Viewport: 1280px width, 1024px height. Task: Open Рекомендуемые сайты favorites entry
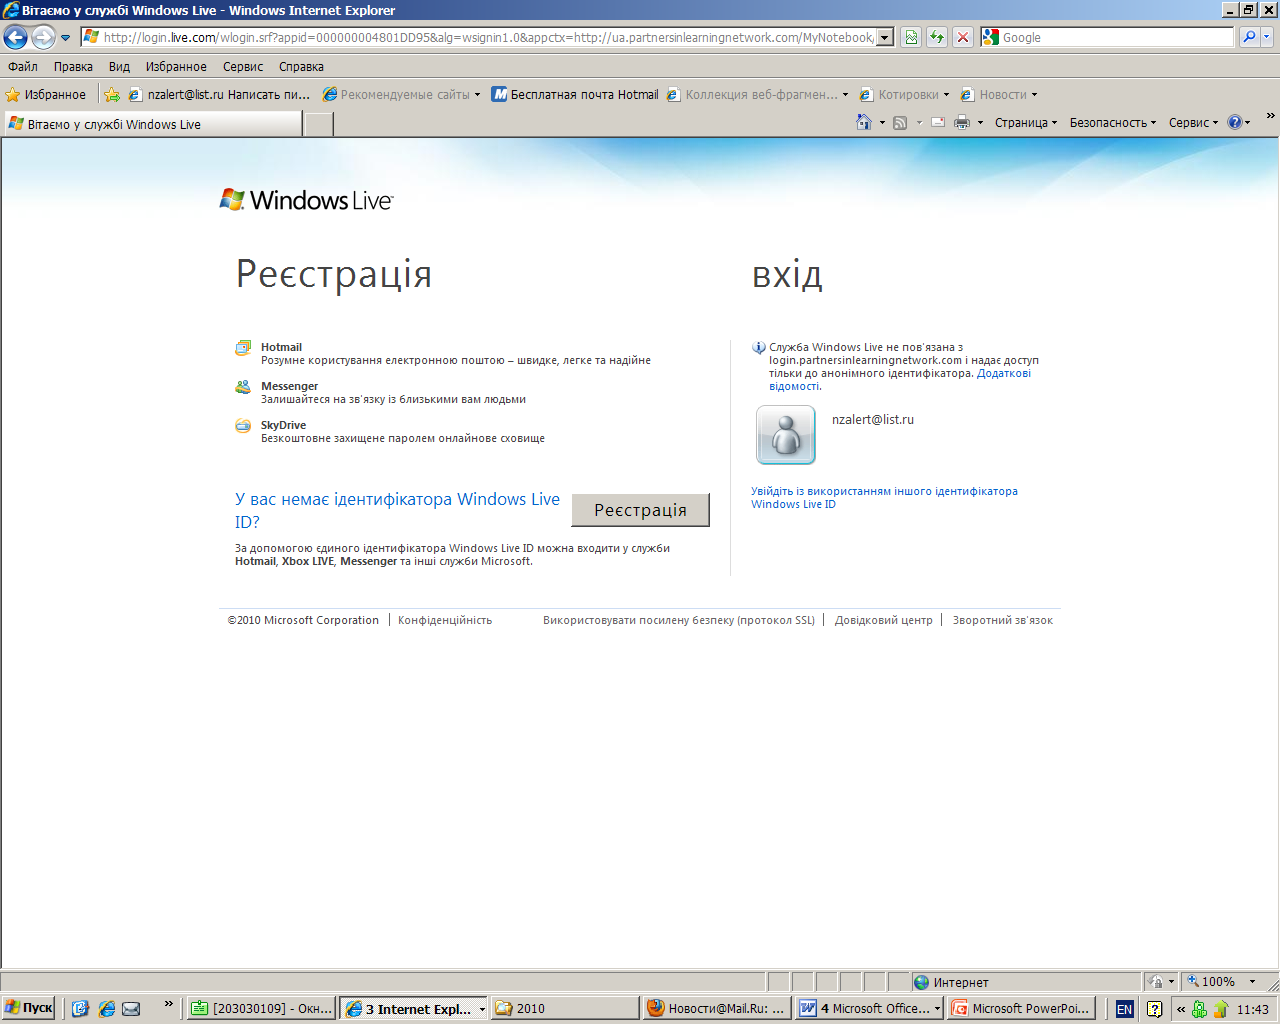[x=400, y=95]
